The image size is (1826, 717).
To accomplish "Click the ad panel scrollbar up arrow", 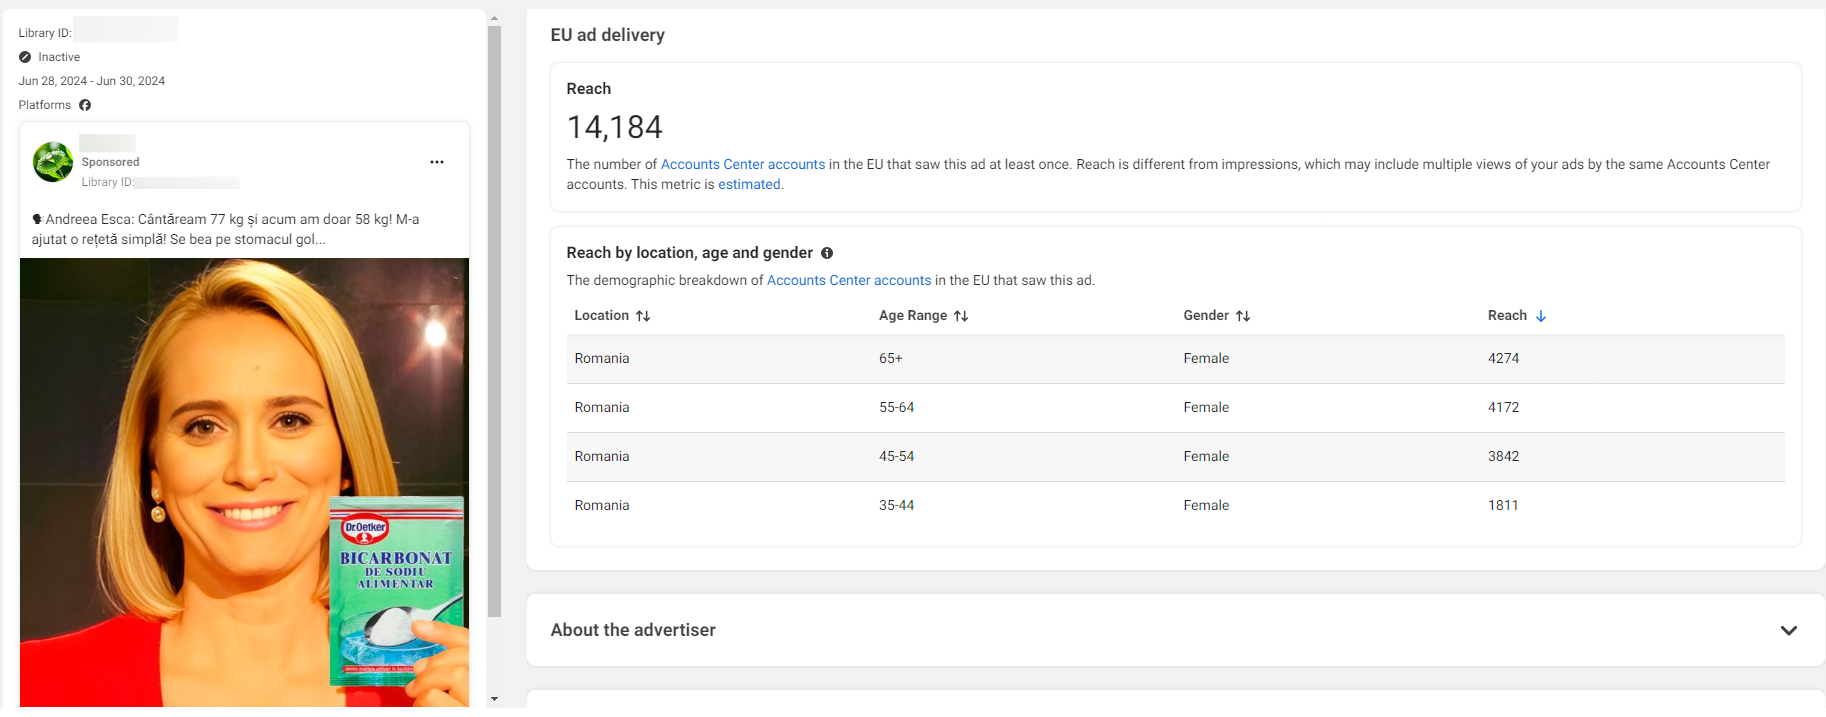I will pos(494,18).
